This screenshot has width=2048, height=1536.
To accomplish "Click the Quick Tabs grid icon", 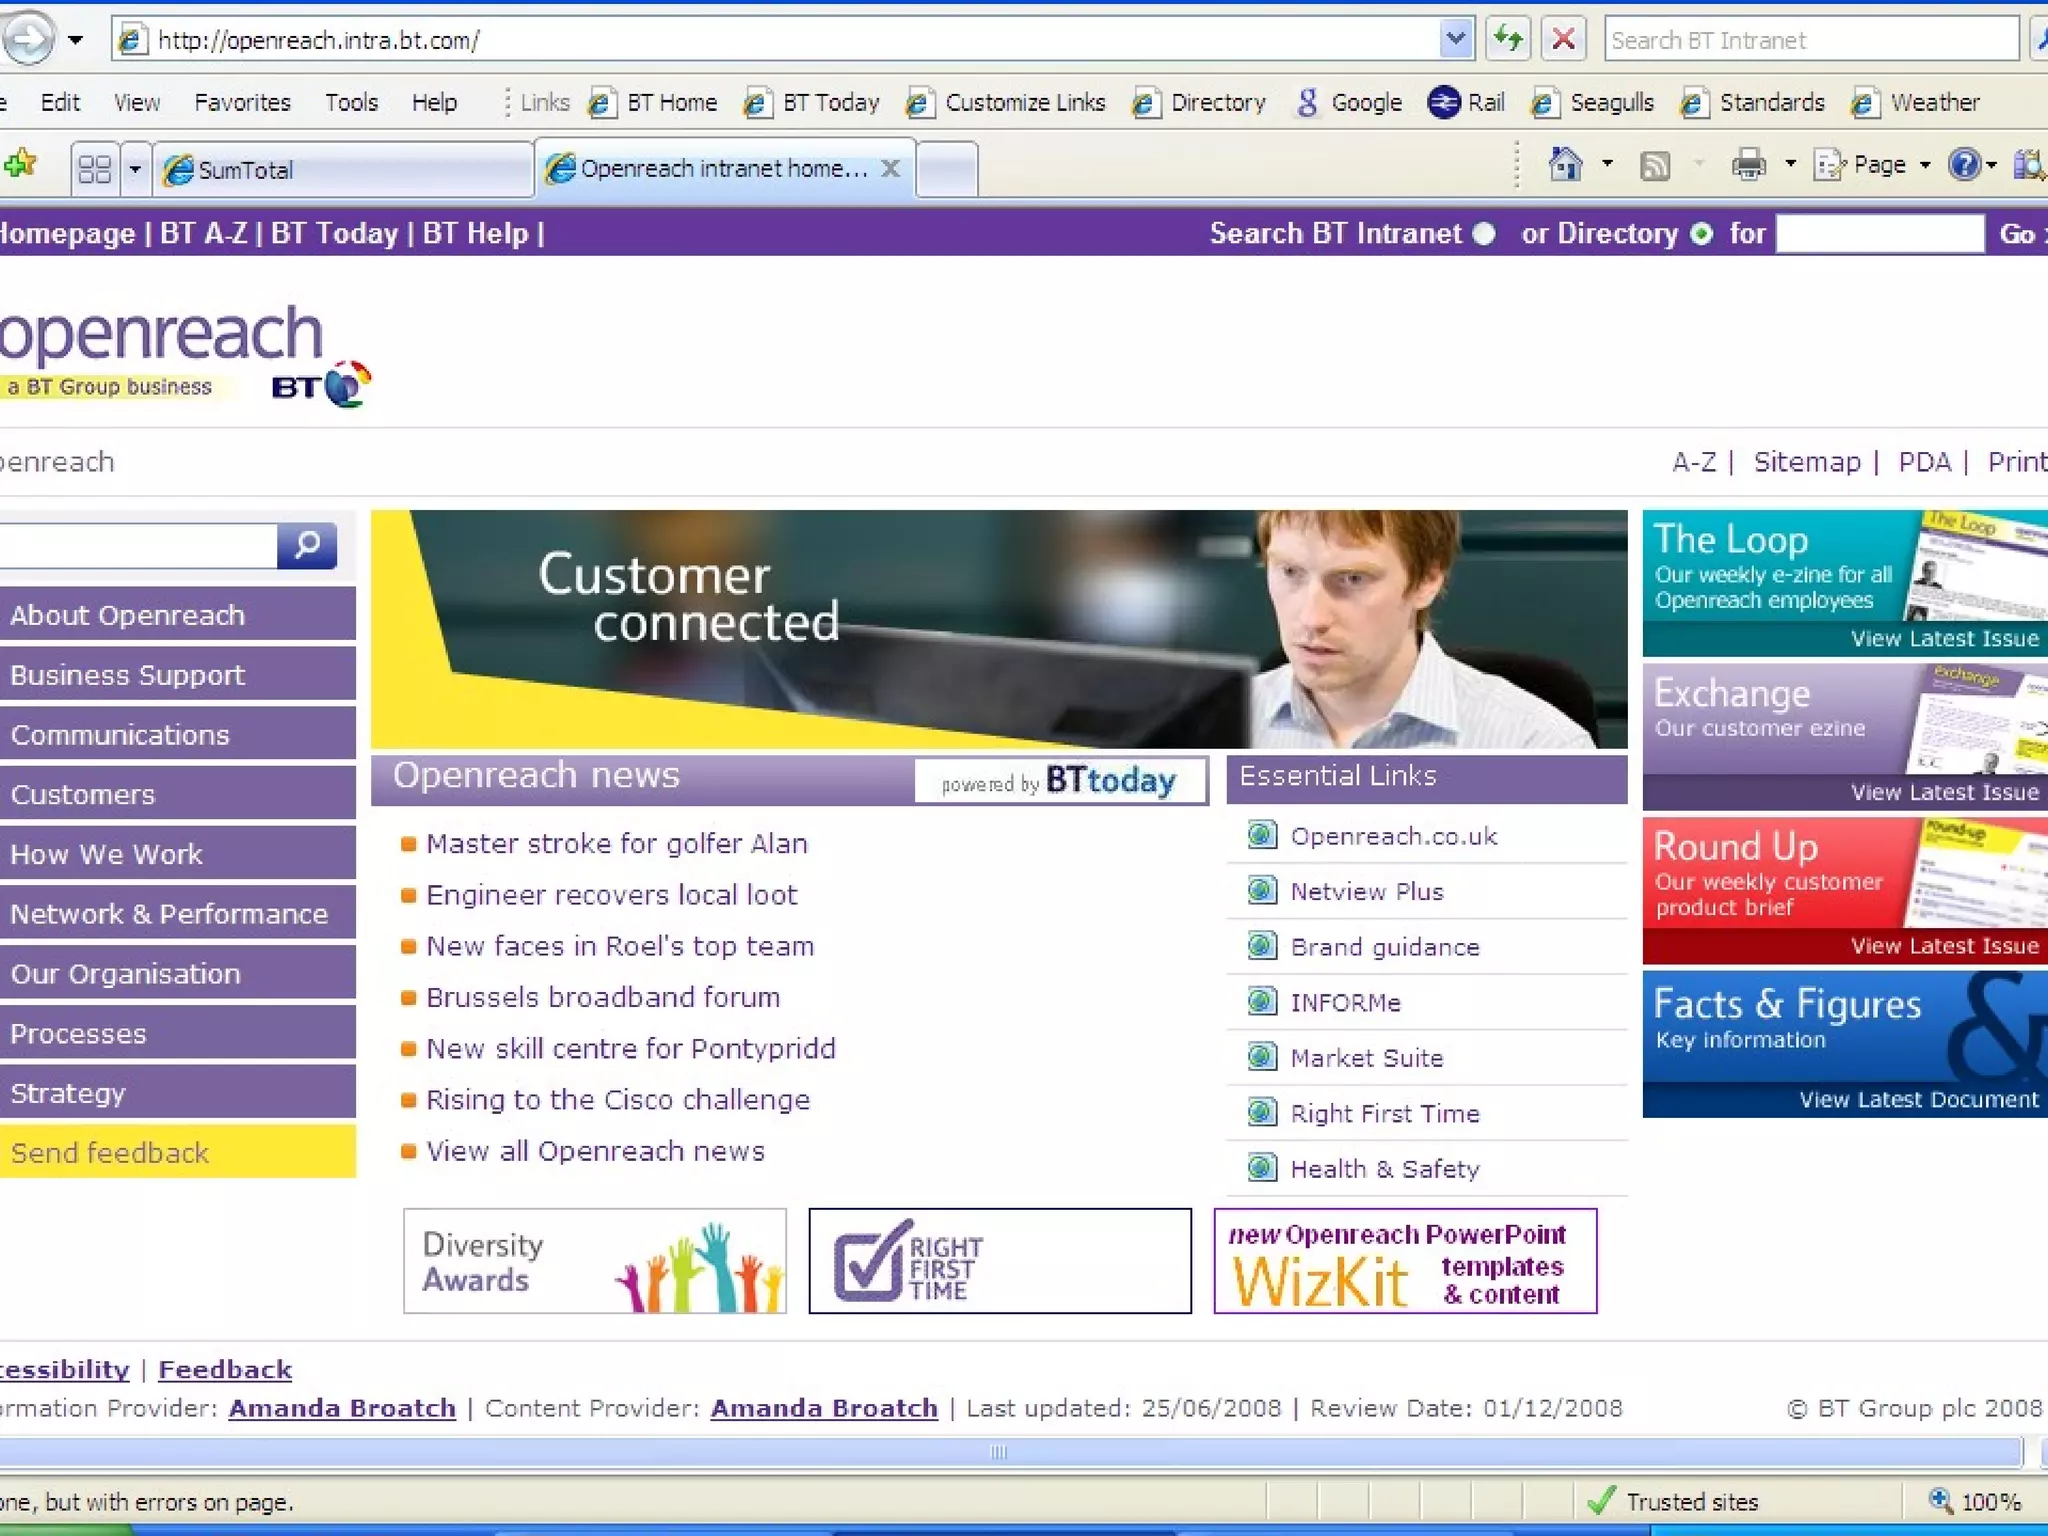I will [94, 169].
